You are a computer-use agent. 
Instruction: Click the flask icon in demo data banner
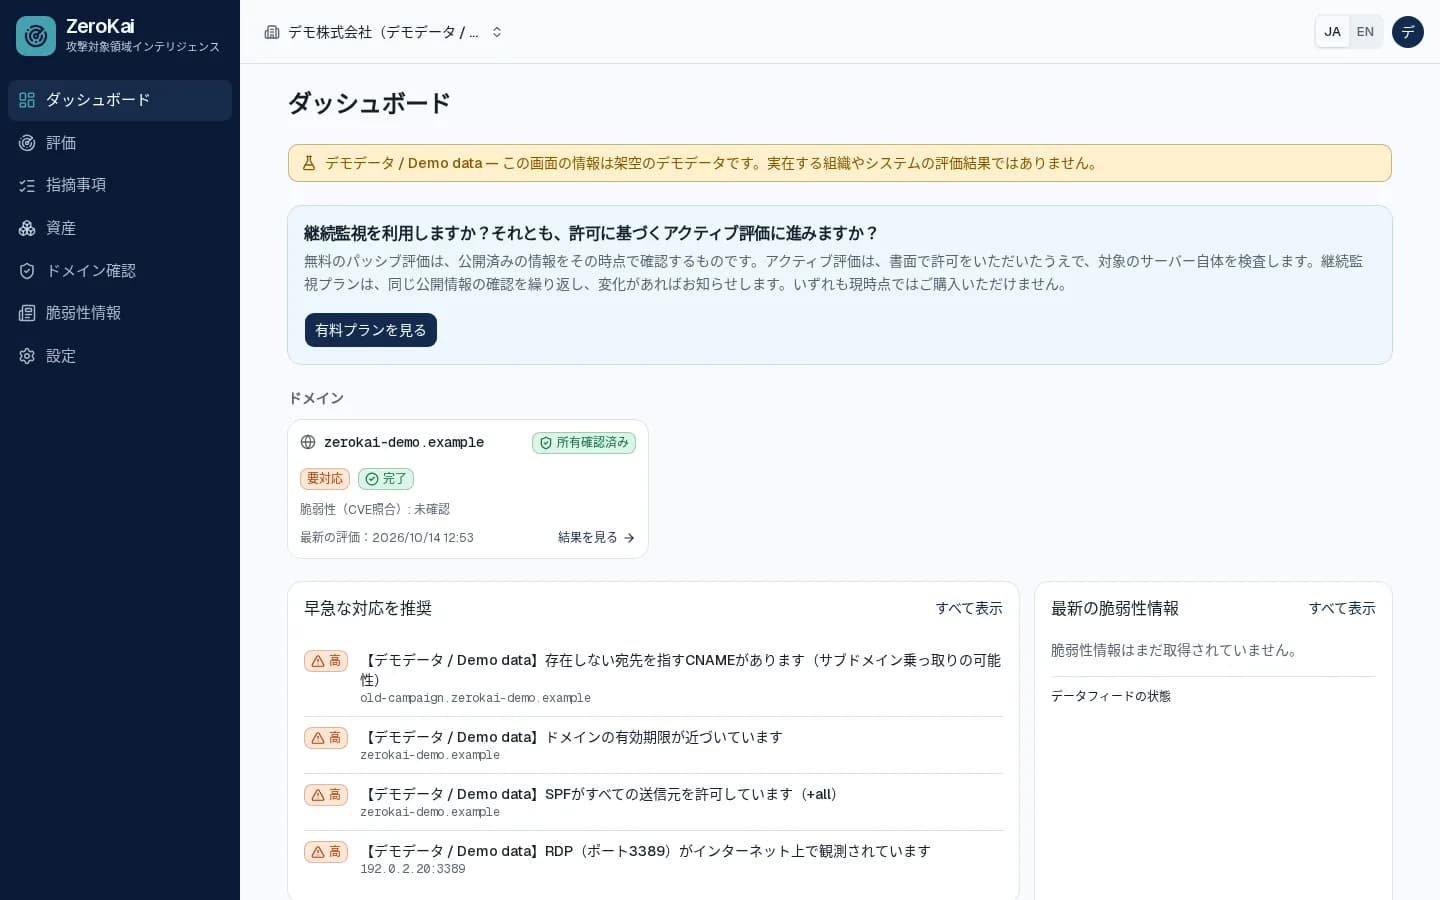point(309,163)
